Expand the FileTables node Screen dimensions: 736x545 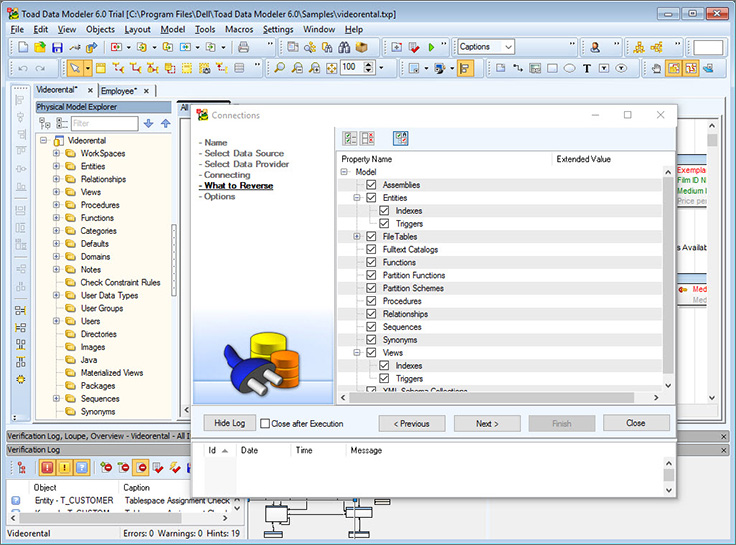(357, 236)
